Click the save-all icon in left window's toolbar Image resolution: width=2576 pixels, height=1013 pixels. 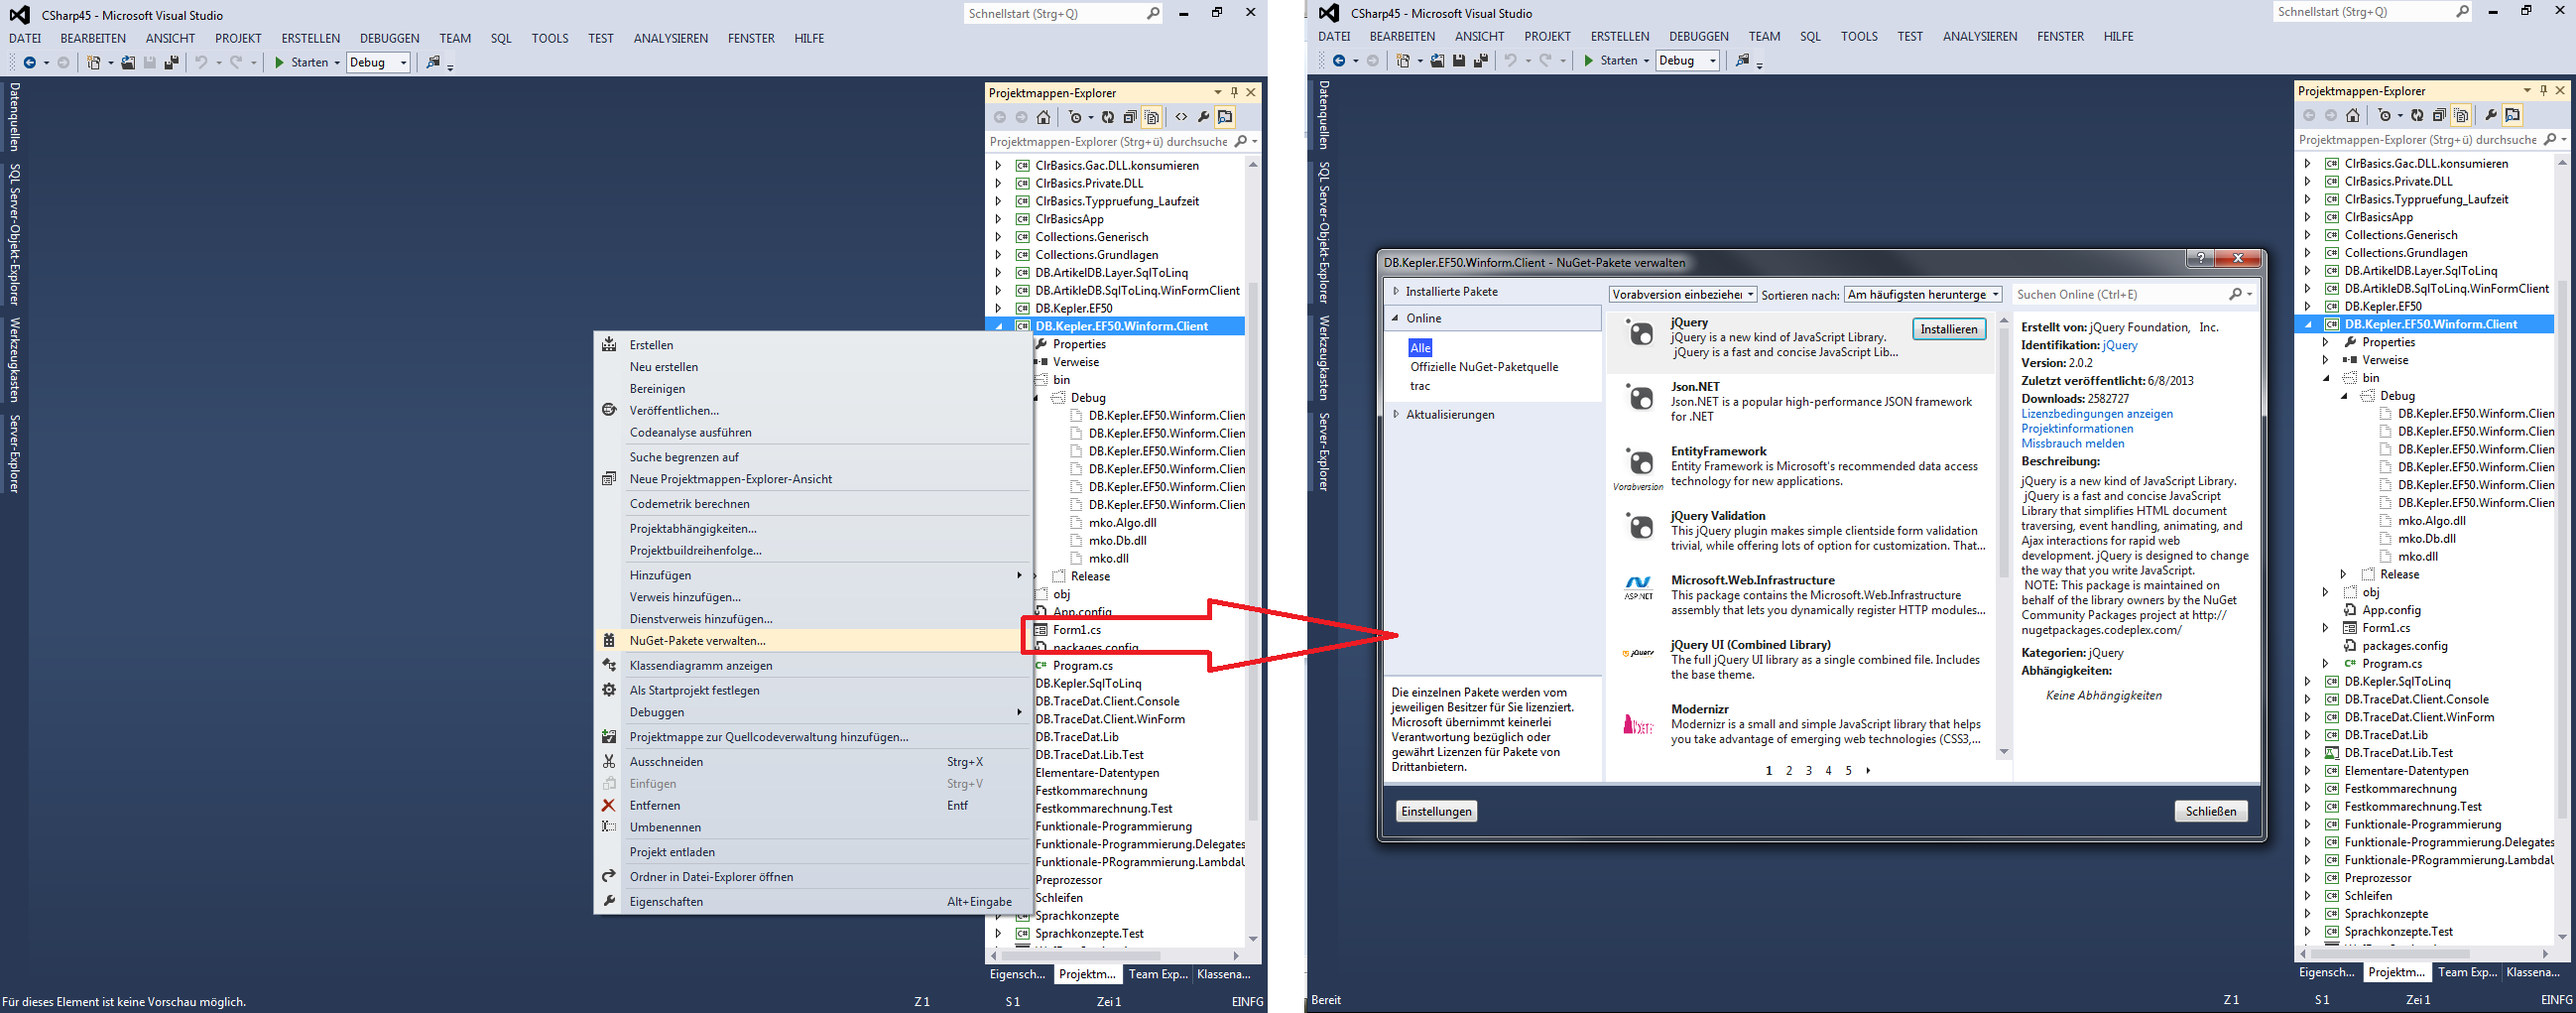(x=171, y=62)
